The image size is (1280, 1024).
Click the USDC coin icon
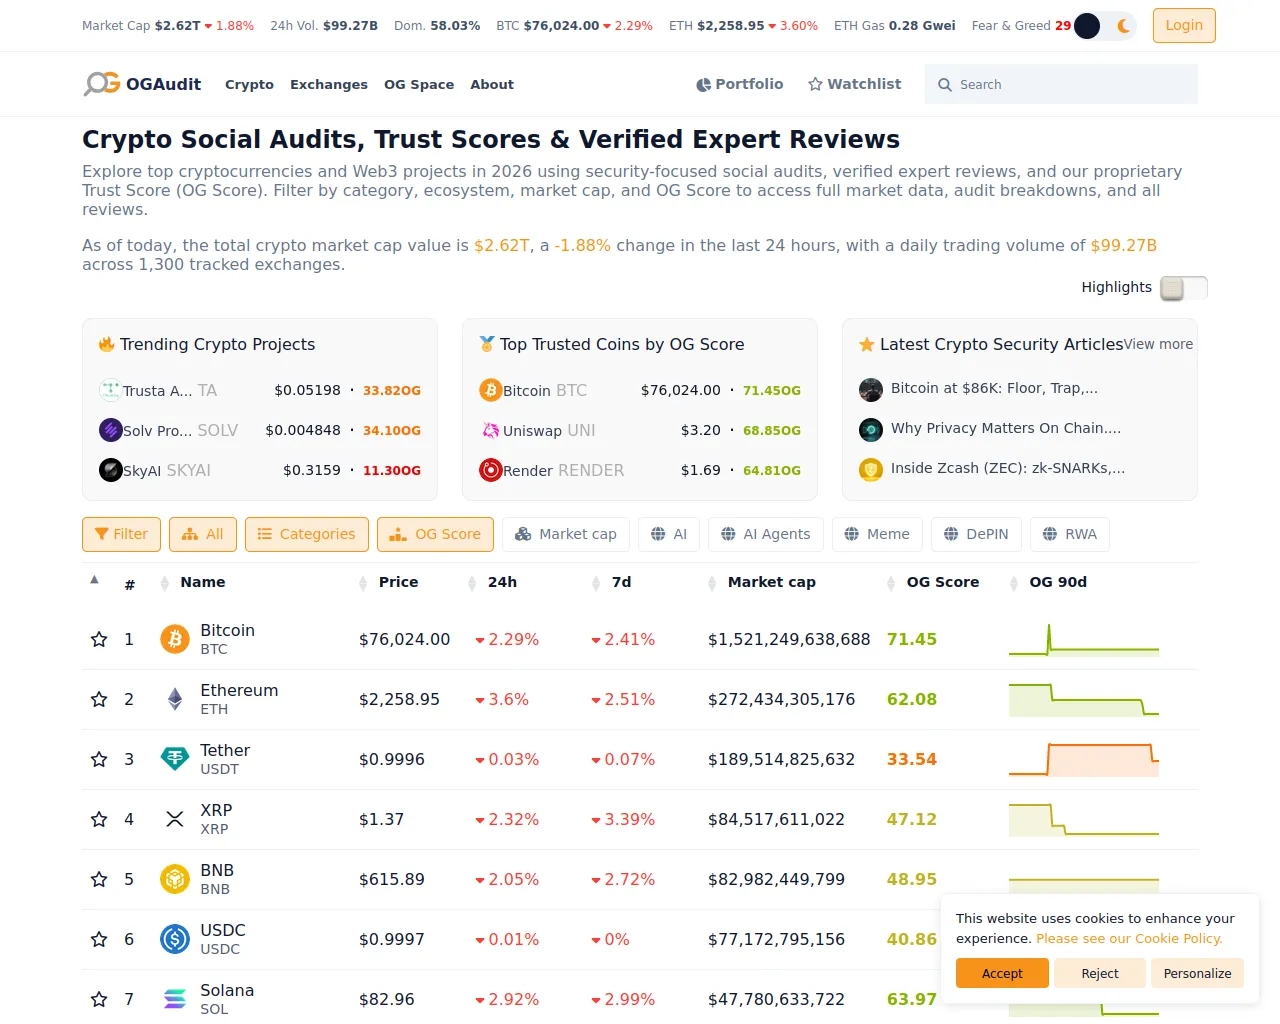(x=175, y=939)
